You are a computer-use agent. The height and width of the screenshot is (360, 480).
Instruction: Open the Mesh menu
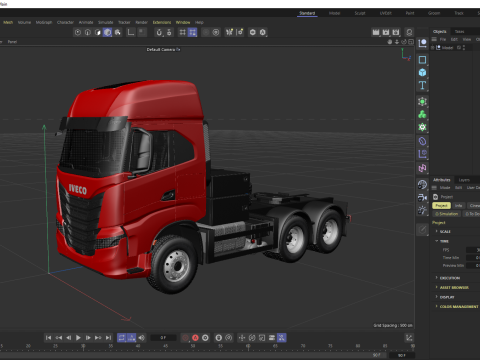(8, 22)
